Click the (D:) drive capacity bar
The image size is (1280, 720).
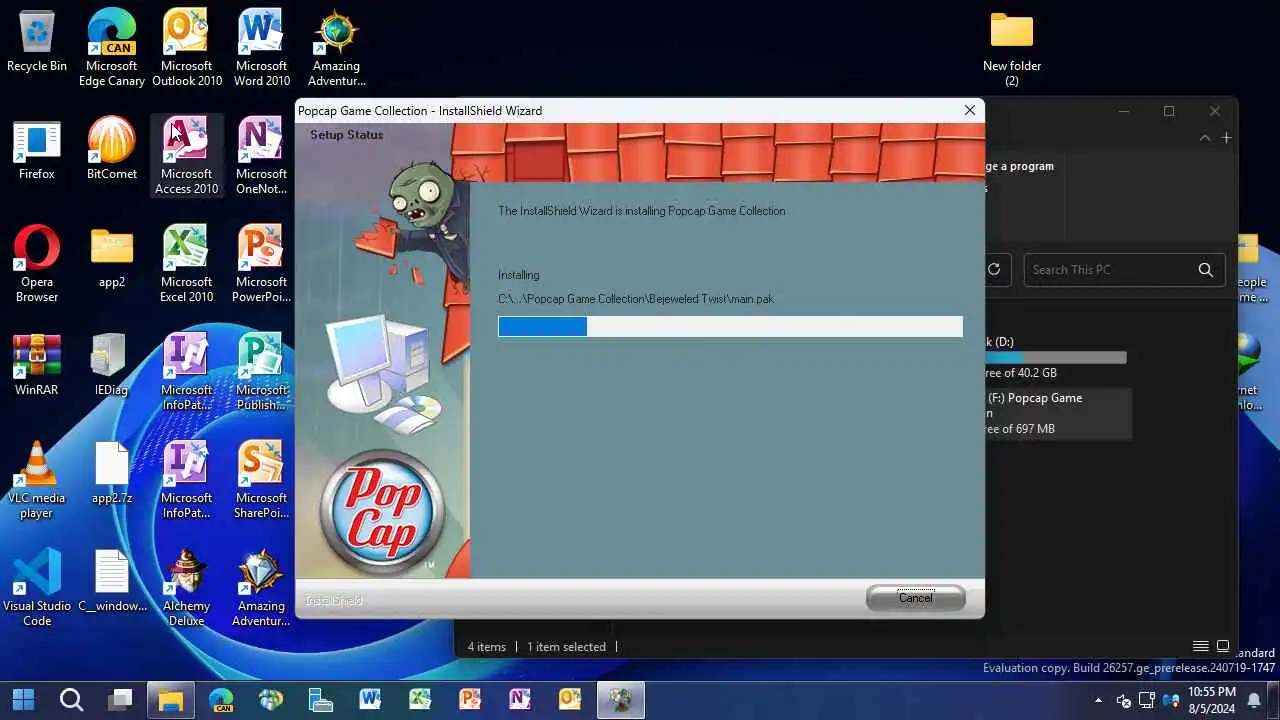pos(1056,357)
